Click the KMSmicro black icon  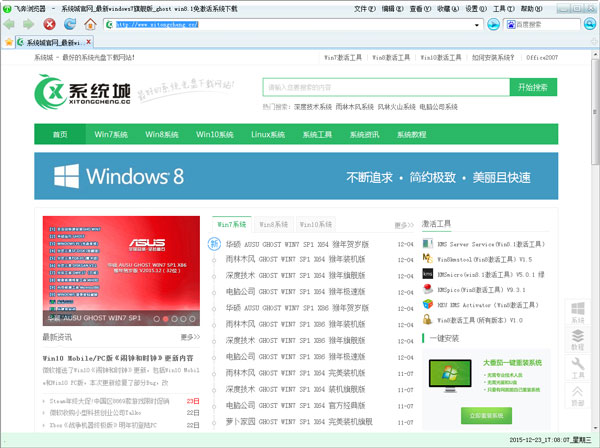[427, 274]
